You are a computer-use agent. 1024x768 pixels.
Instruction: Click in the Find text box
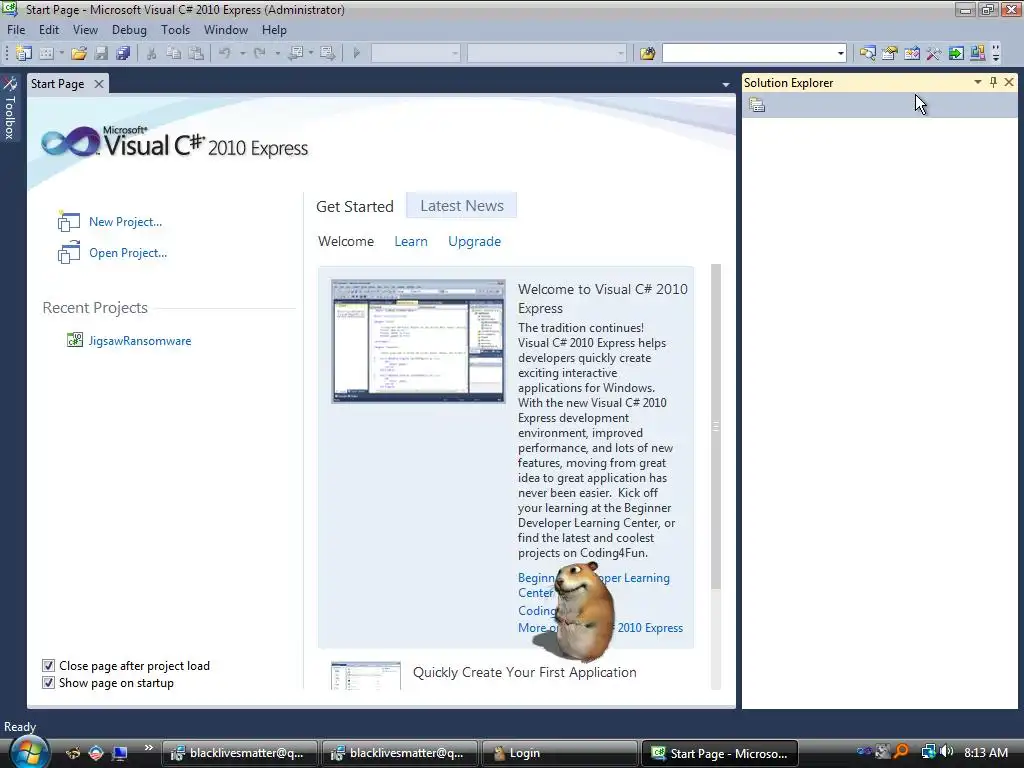[x=748, y=53]
